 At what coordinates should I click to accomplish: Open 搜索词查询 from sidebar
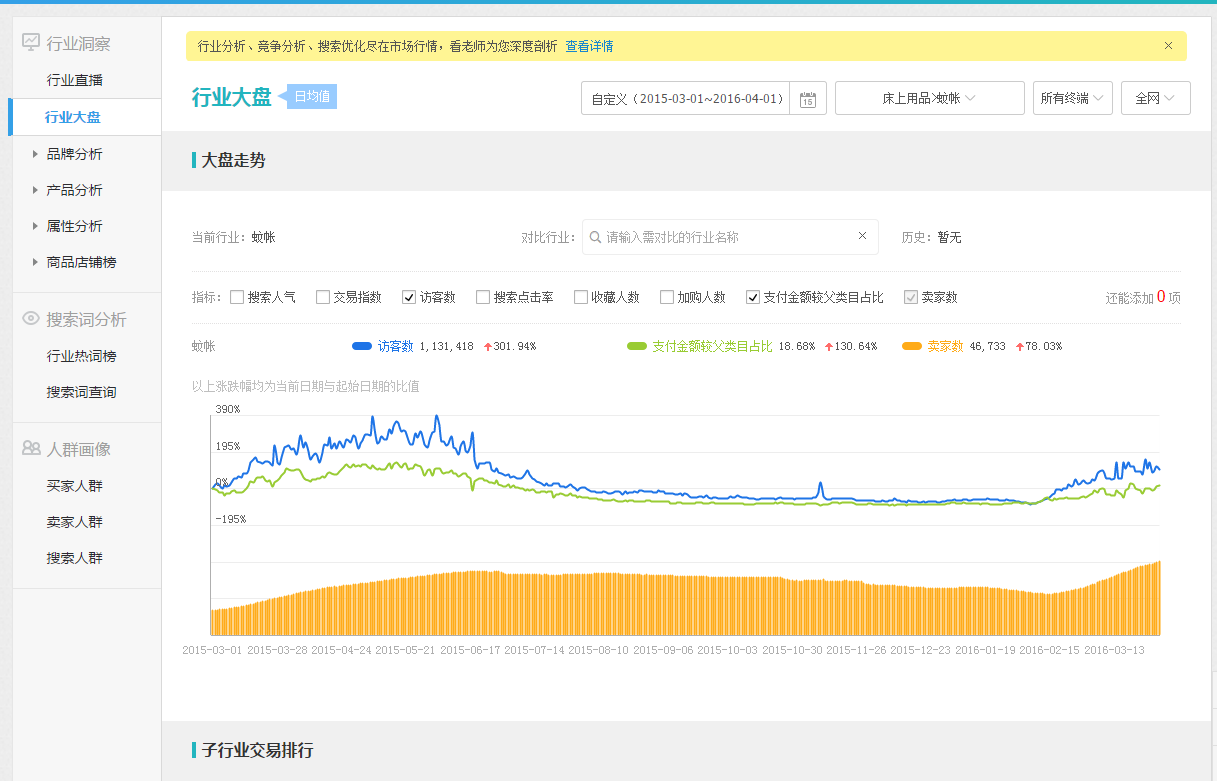click(81, 392)
